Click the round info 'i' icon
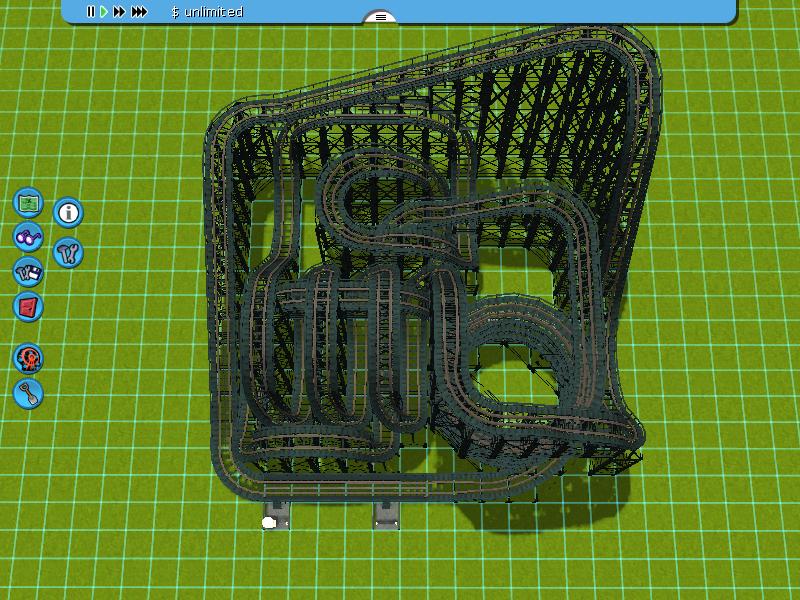The image size is (800, 600). (x=68, y=212)
